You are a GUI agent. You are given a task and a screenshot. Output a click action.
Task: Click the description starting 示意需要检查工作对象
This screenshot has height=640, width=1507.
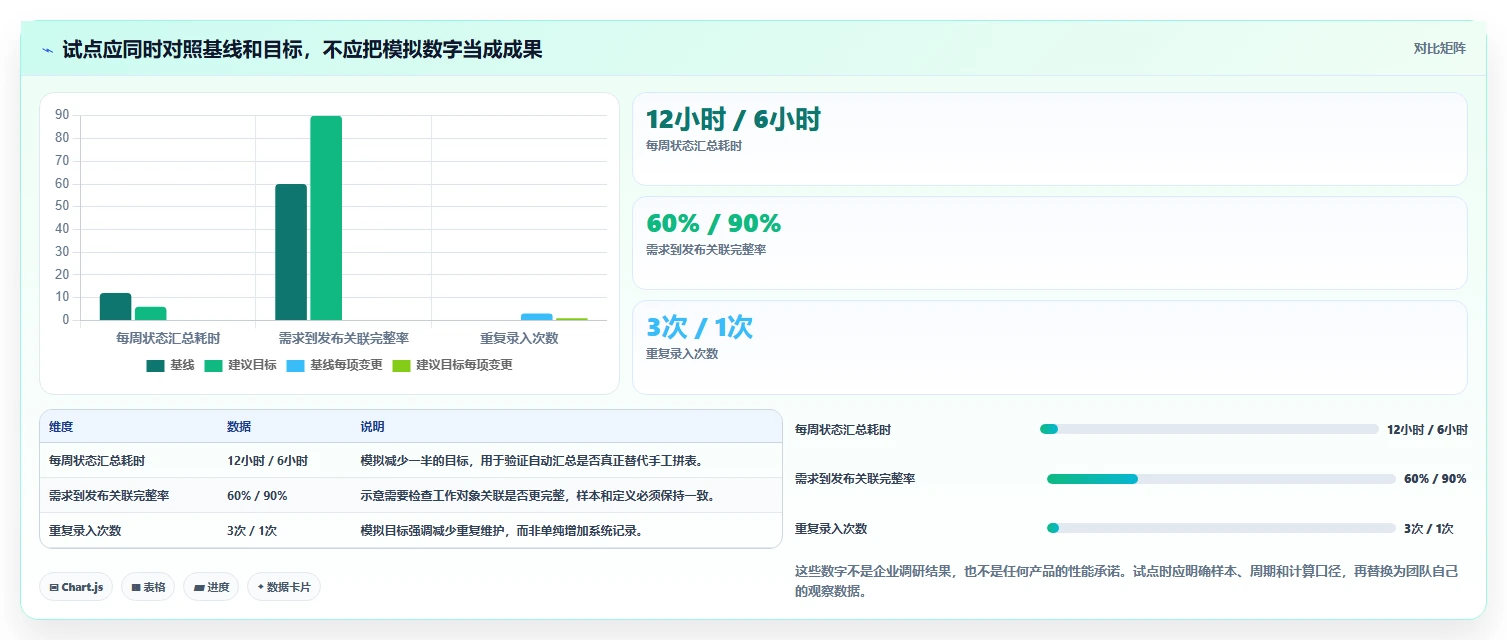[x=538, y=496]
